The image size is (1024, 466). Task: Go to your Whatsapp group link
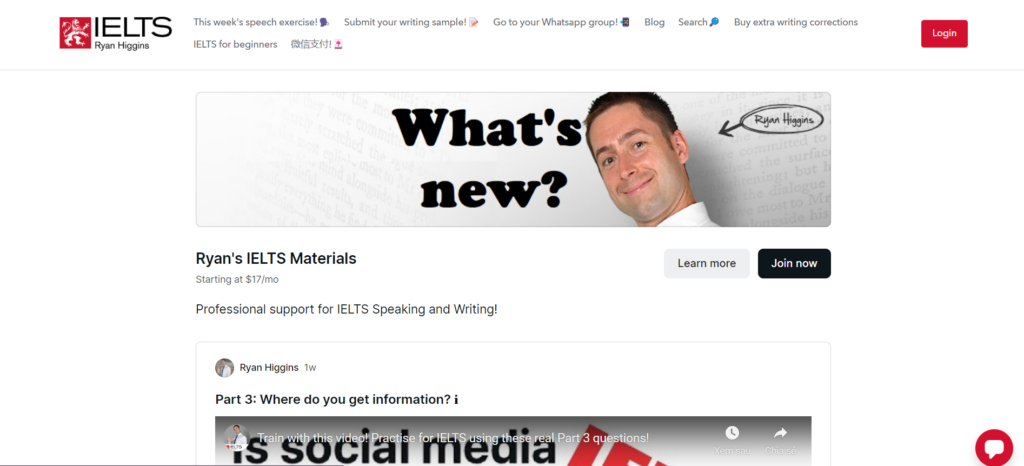[x=561, y=22]
